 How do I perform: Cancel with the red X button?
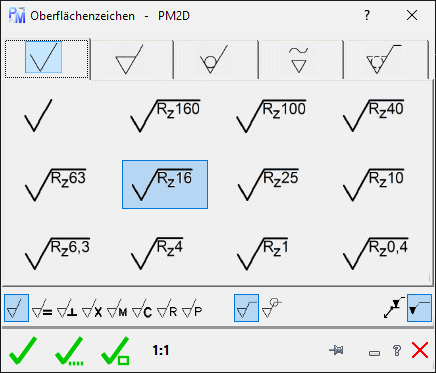[x=420, y=350]
